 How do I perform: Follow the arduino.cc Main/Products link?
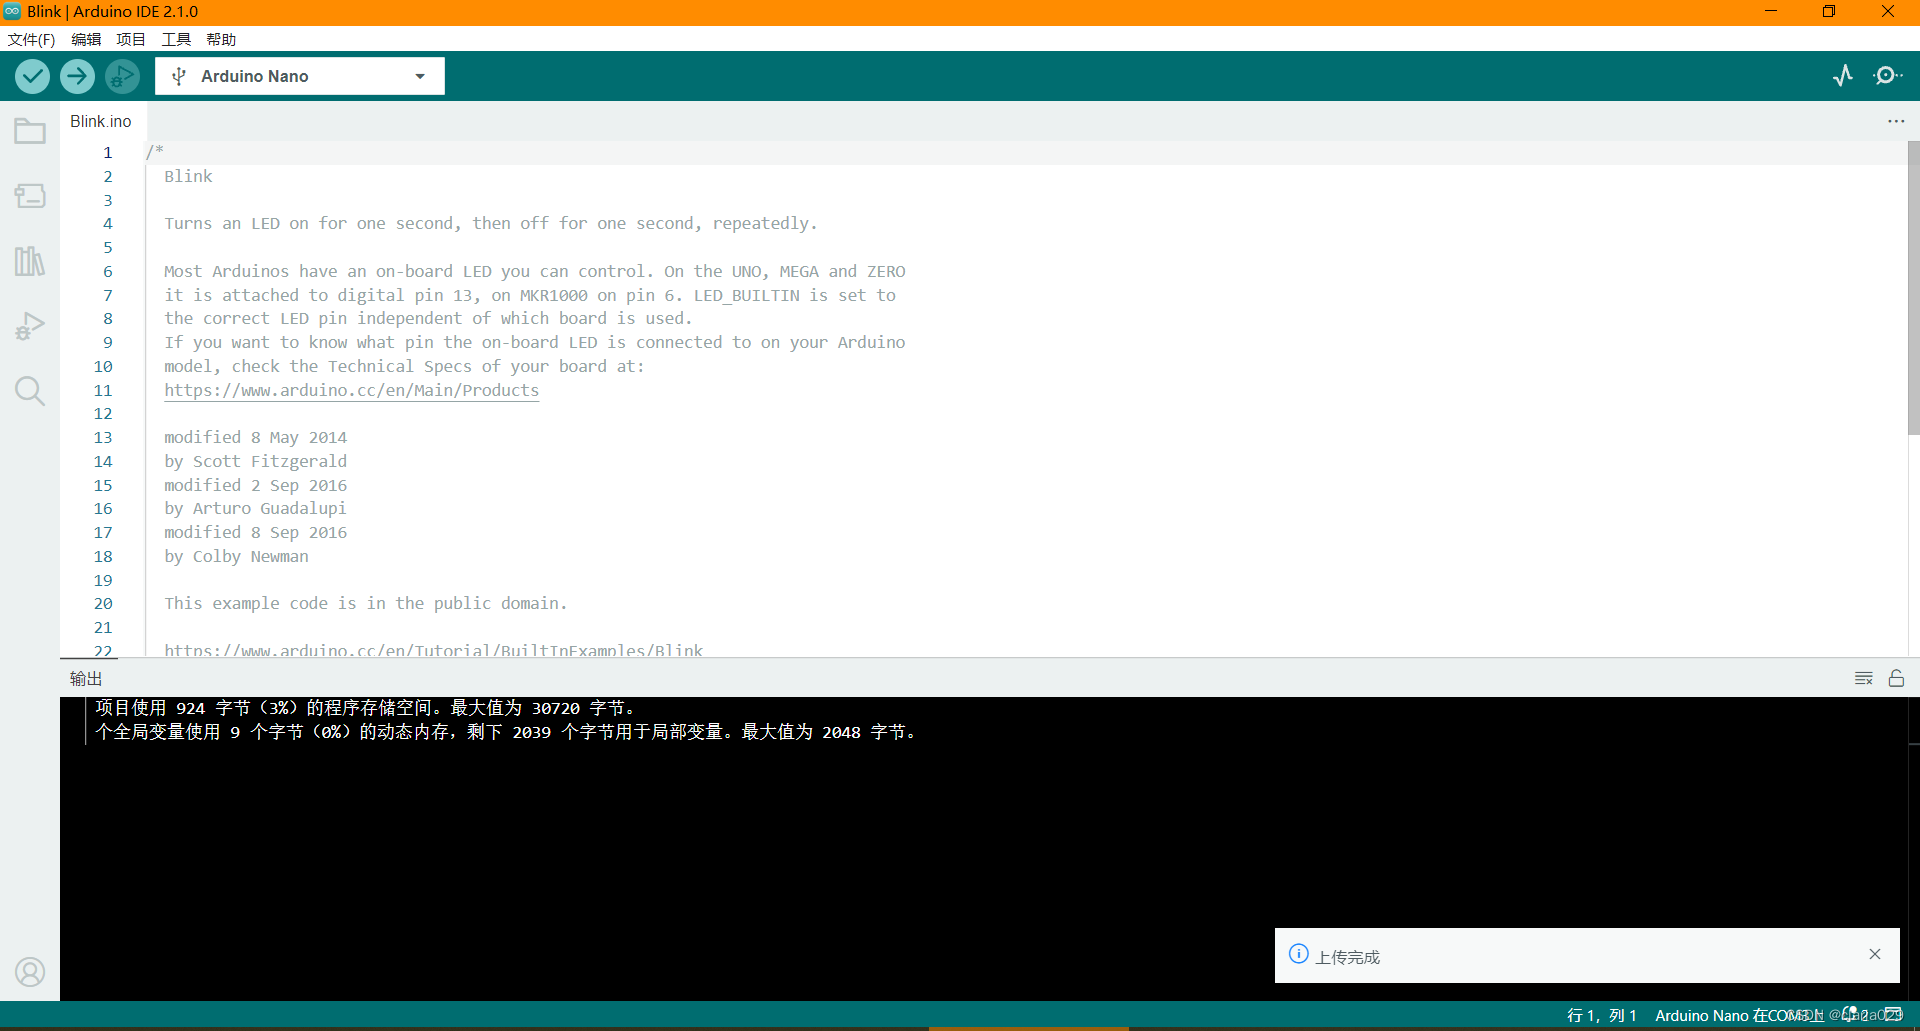point(352,390)
